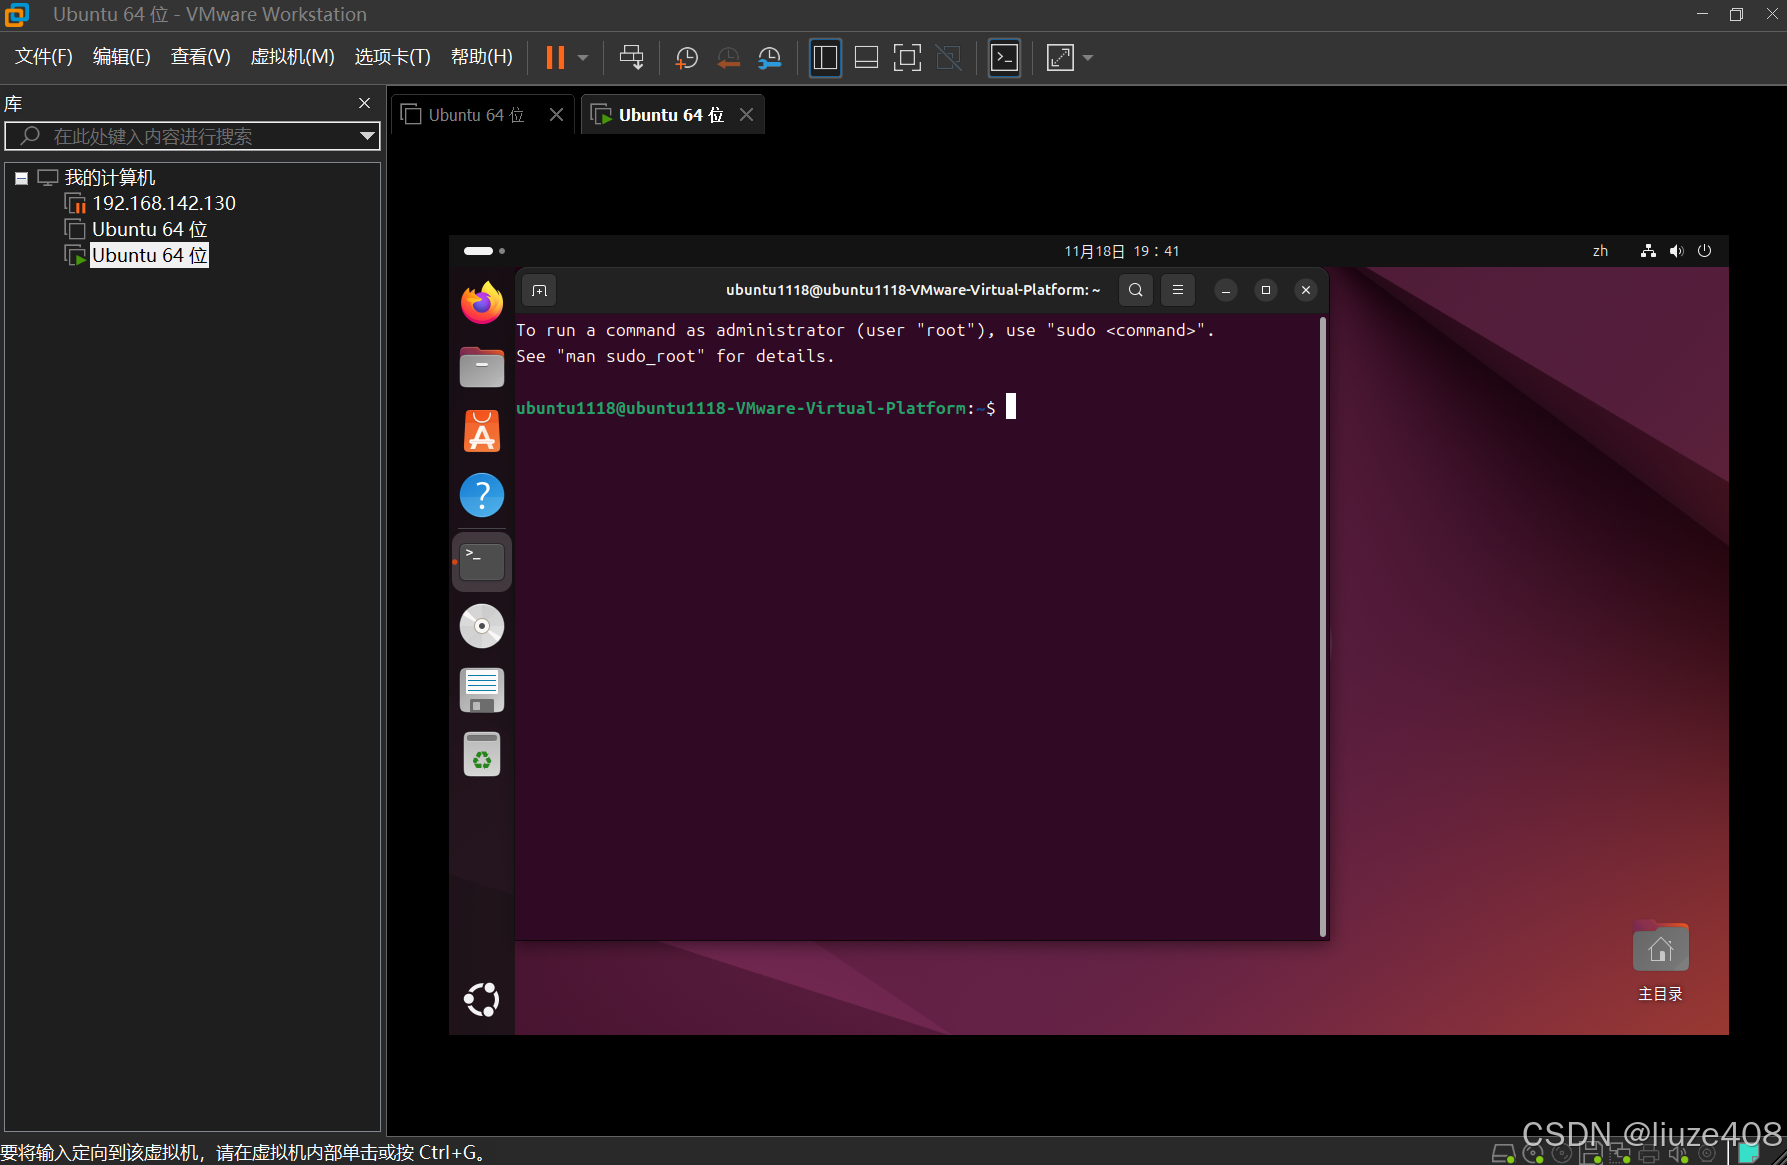The height and width of the screenshot is (1165, 1787).
Task: Open the clock showing 11月18日 19:41
Action: [x=1121, y=251]
